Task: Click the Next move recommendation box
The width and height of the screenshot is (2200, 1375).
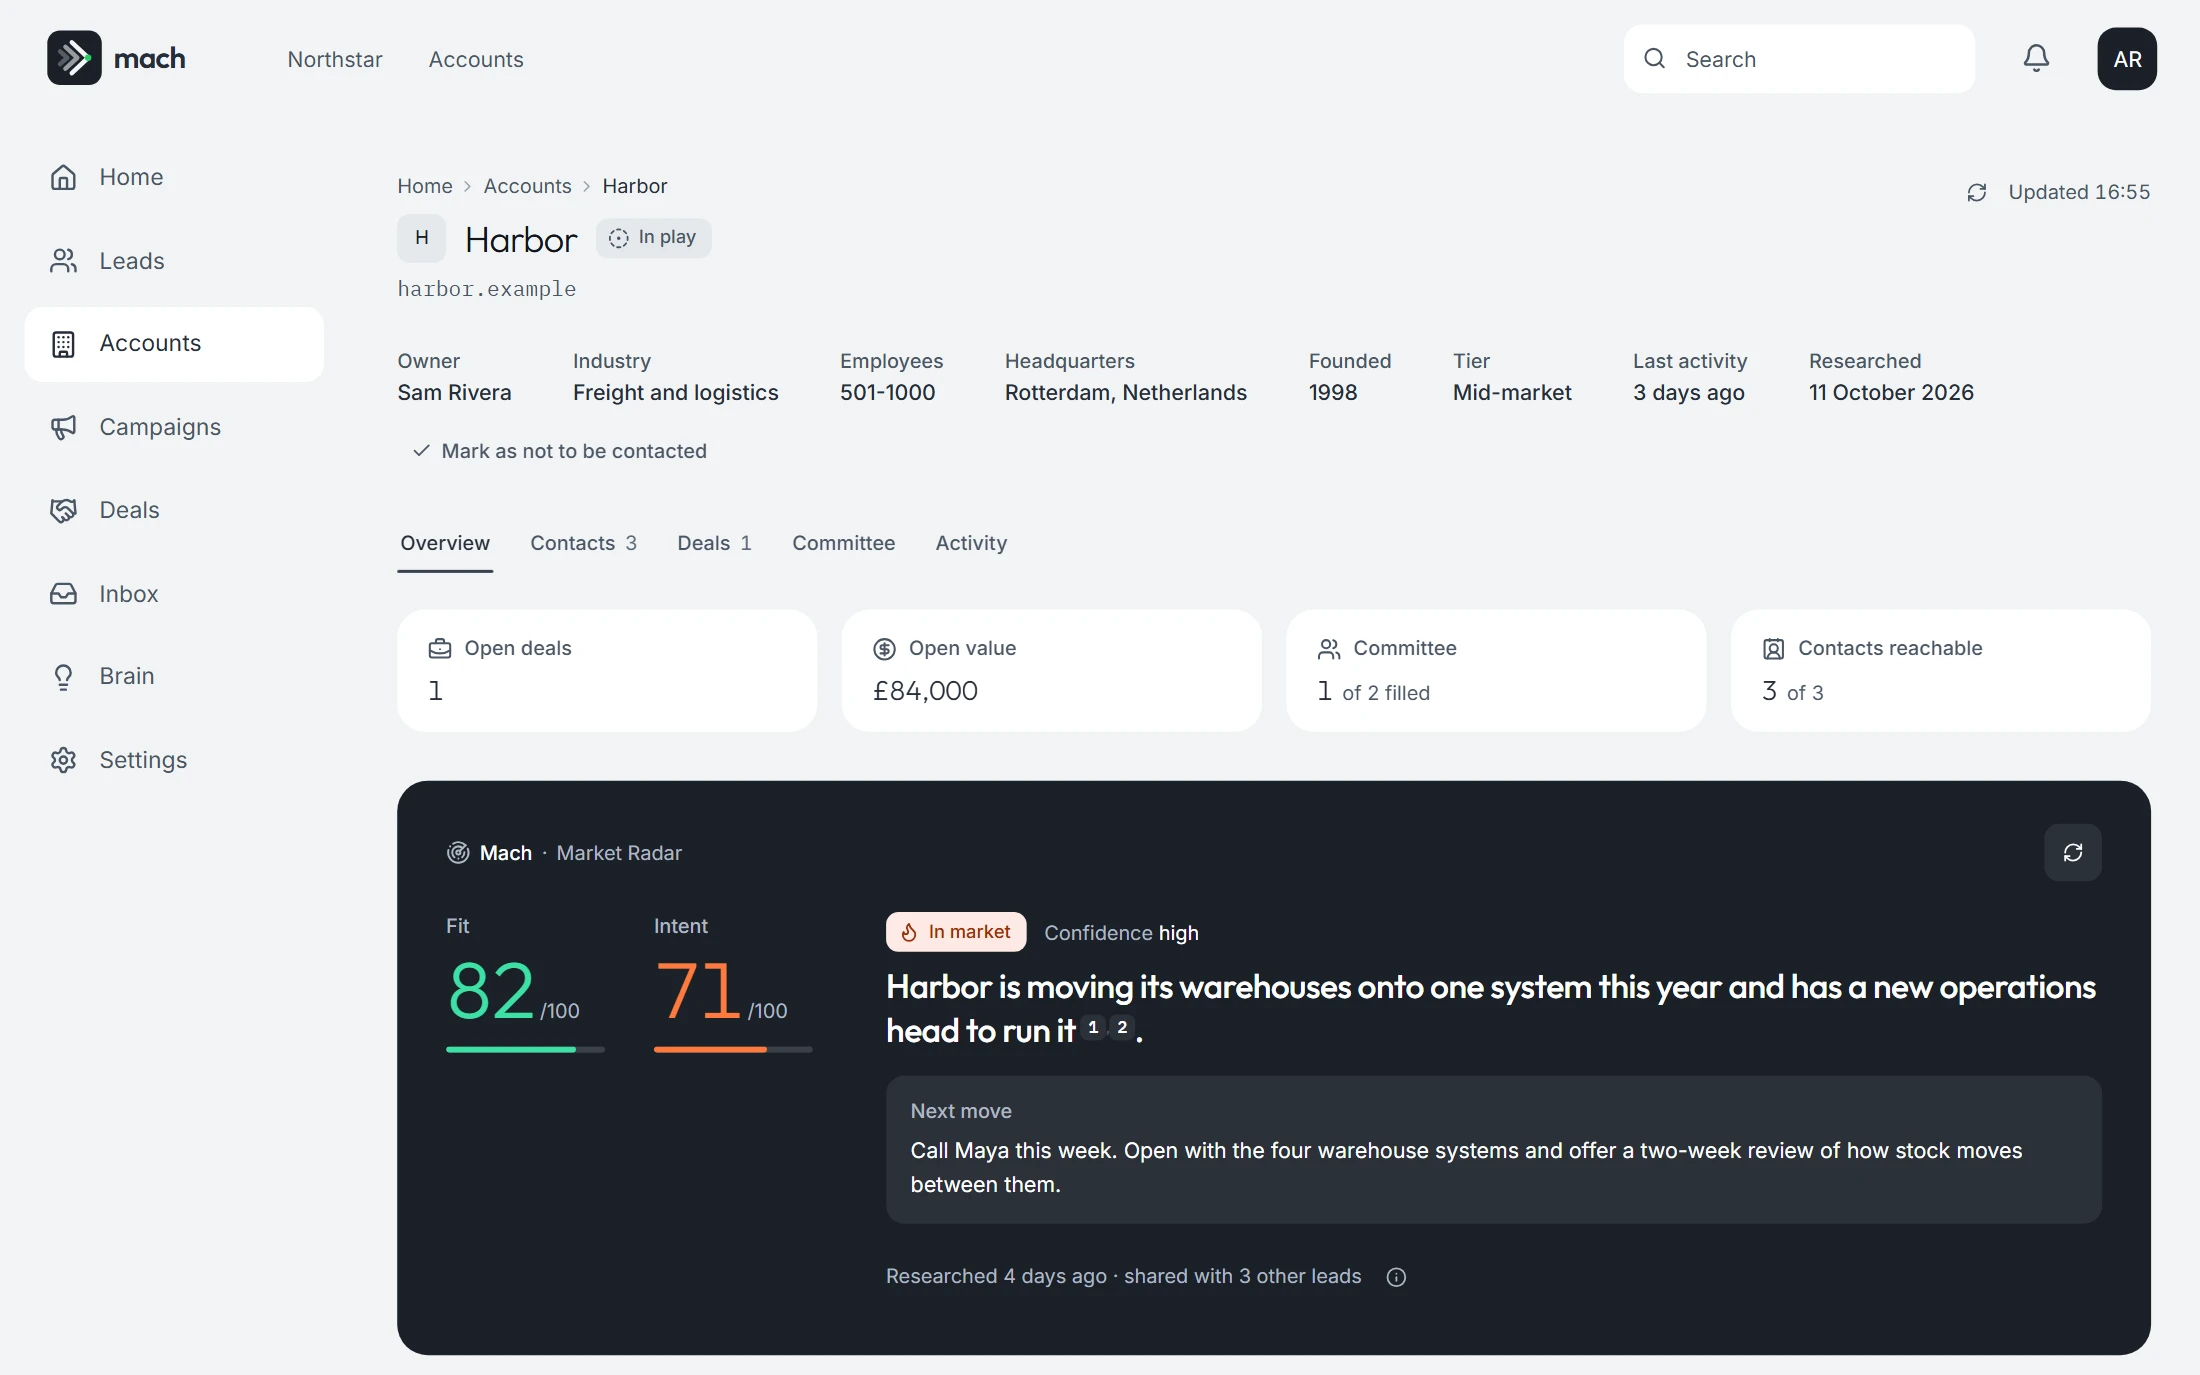Action: click(x=1493, y=1149)
